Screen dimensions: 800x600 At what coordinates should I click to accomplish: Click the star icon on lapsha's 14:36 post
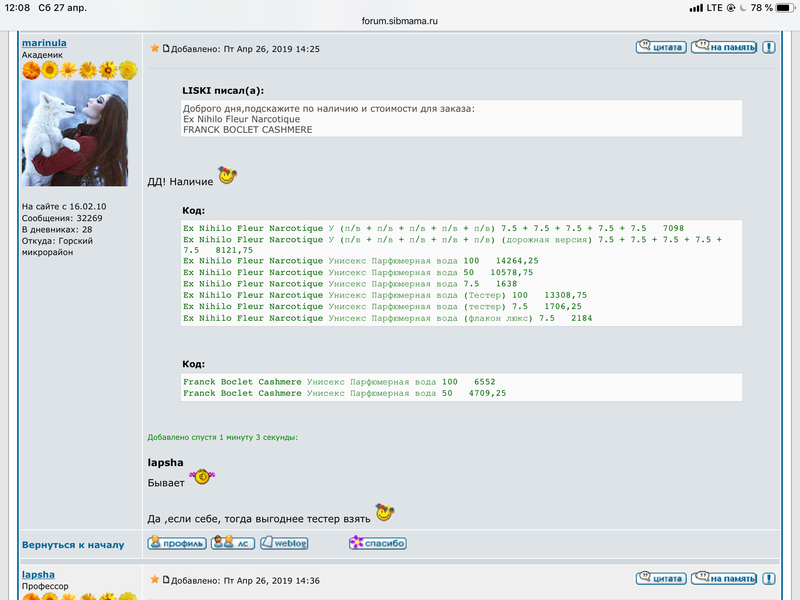tap(155, 580)
